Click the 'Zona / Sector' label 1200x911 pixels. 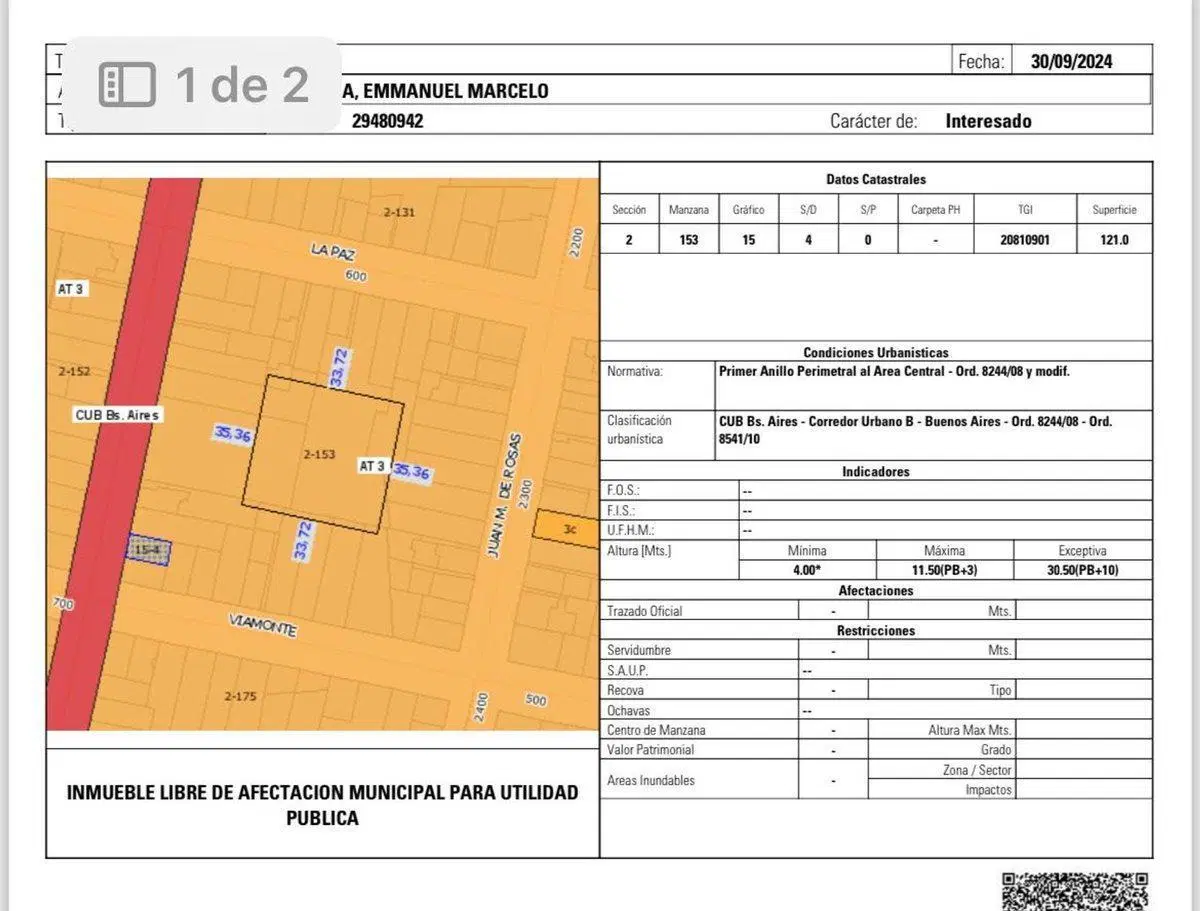pyautogui.click(x=977, y=770)
